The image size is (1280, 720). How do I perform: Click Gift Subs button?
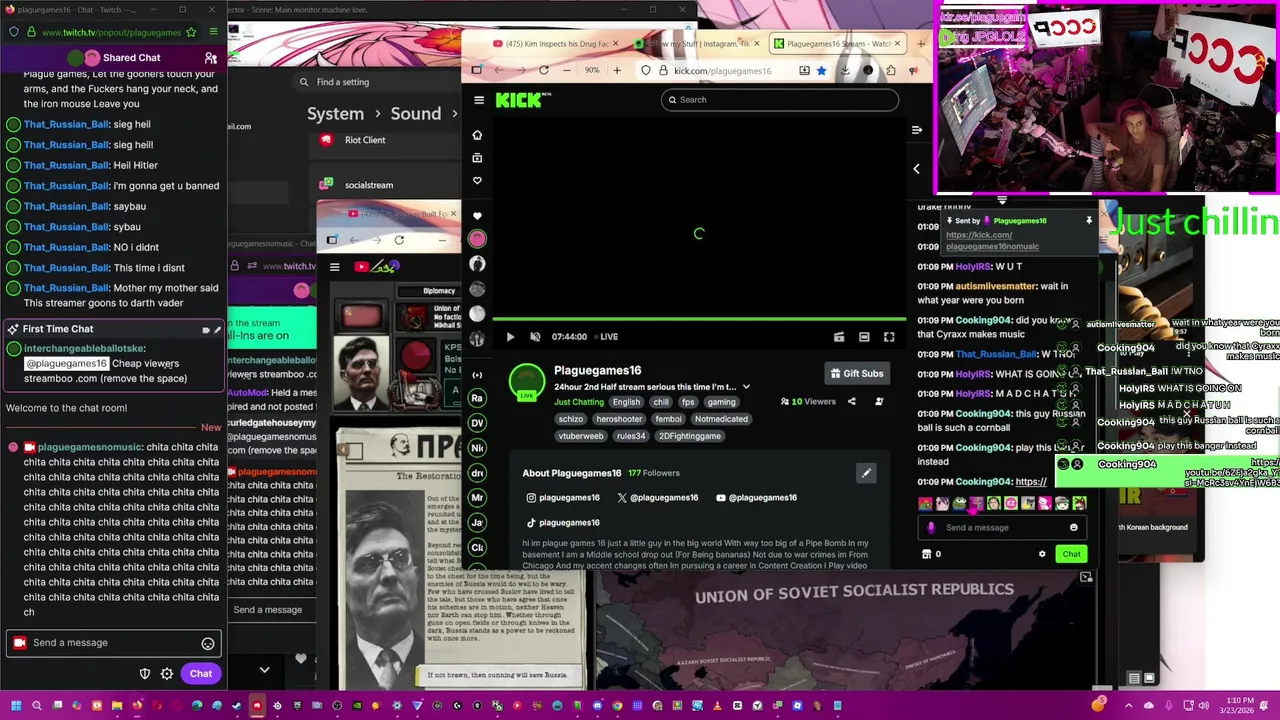857,373
